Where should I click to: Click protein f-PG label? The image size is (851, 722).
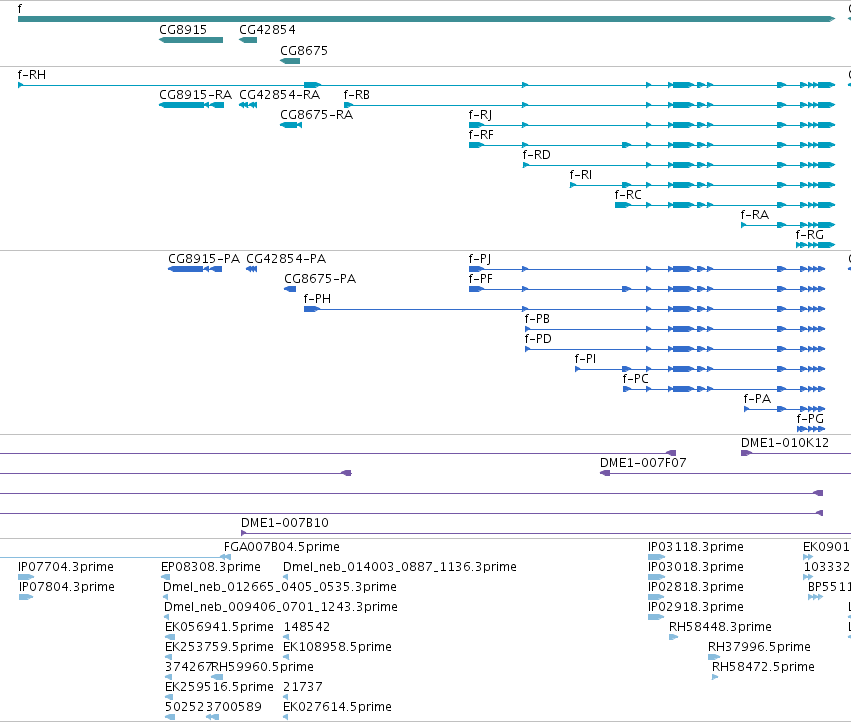[810, 419]
